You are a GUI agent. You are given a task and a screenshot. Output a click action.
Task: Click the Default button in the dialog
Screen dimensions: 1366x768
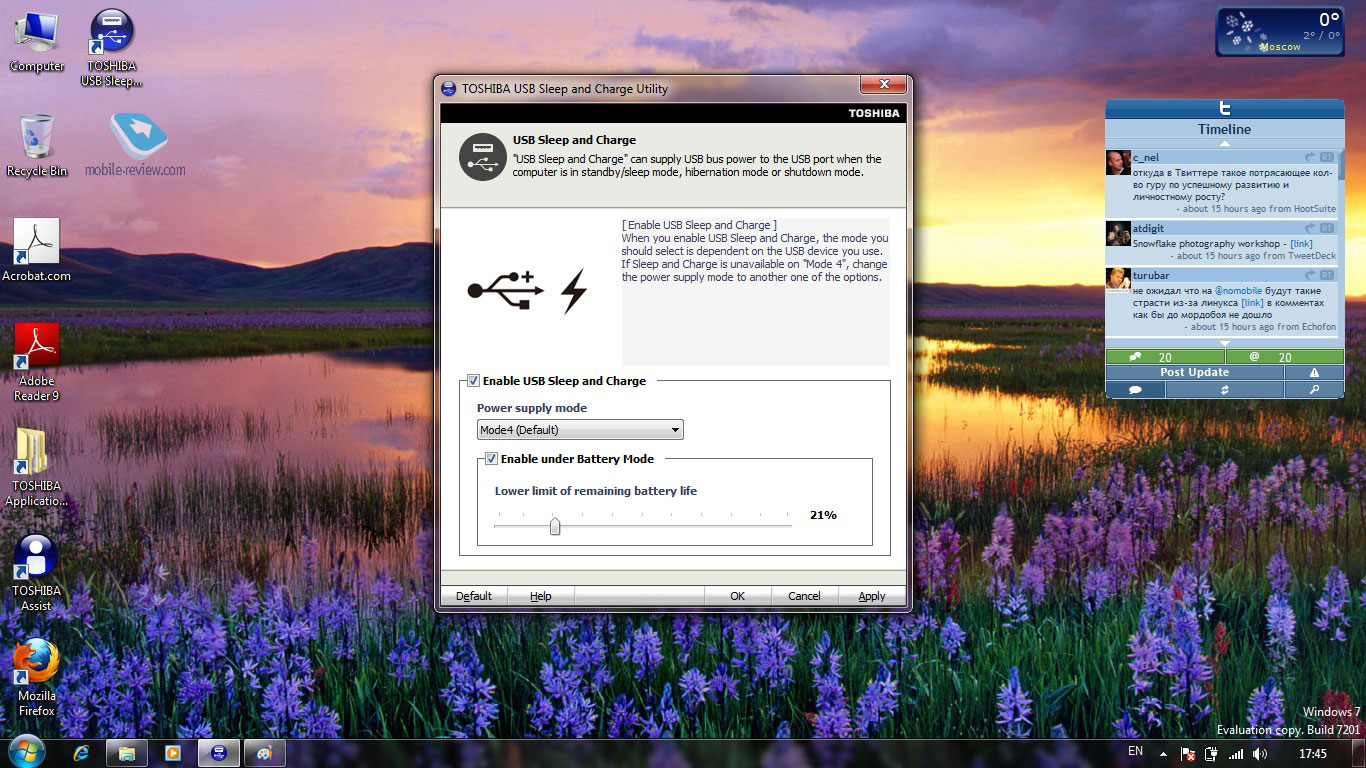click(474, 596)
